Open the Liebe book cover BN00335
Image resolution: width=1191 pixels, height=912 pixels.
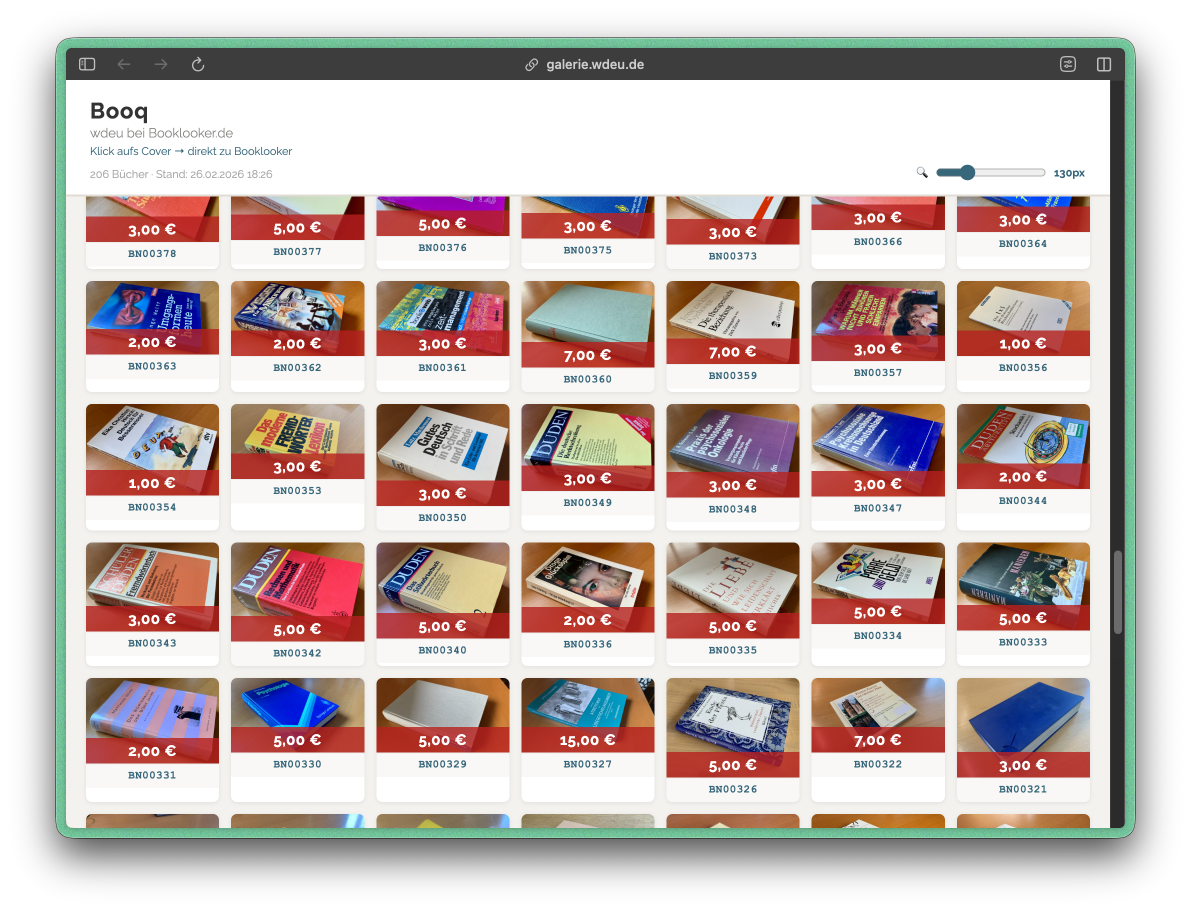click(732, 590)
